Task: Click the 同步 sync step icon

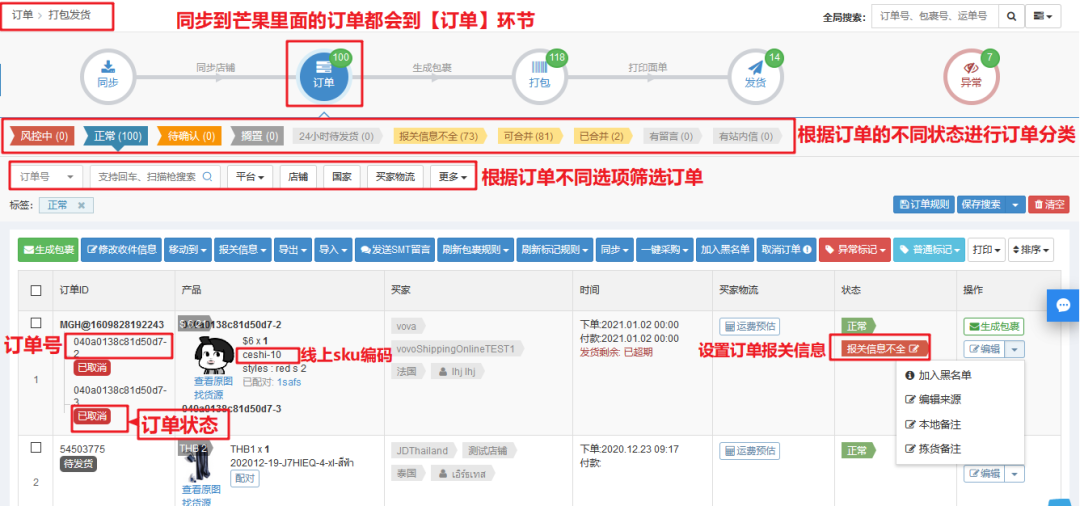Action: (107, 75)
